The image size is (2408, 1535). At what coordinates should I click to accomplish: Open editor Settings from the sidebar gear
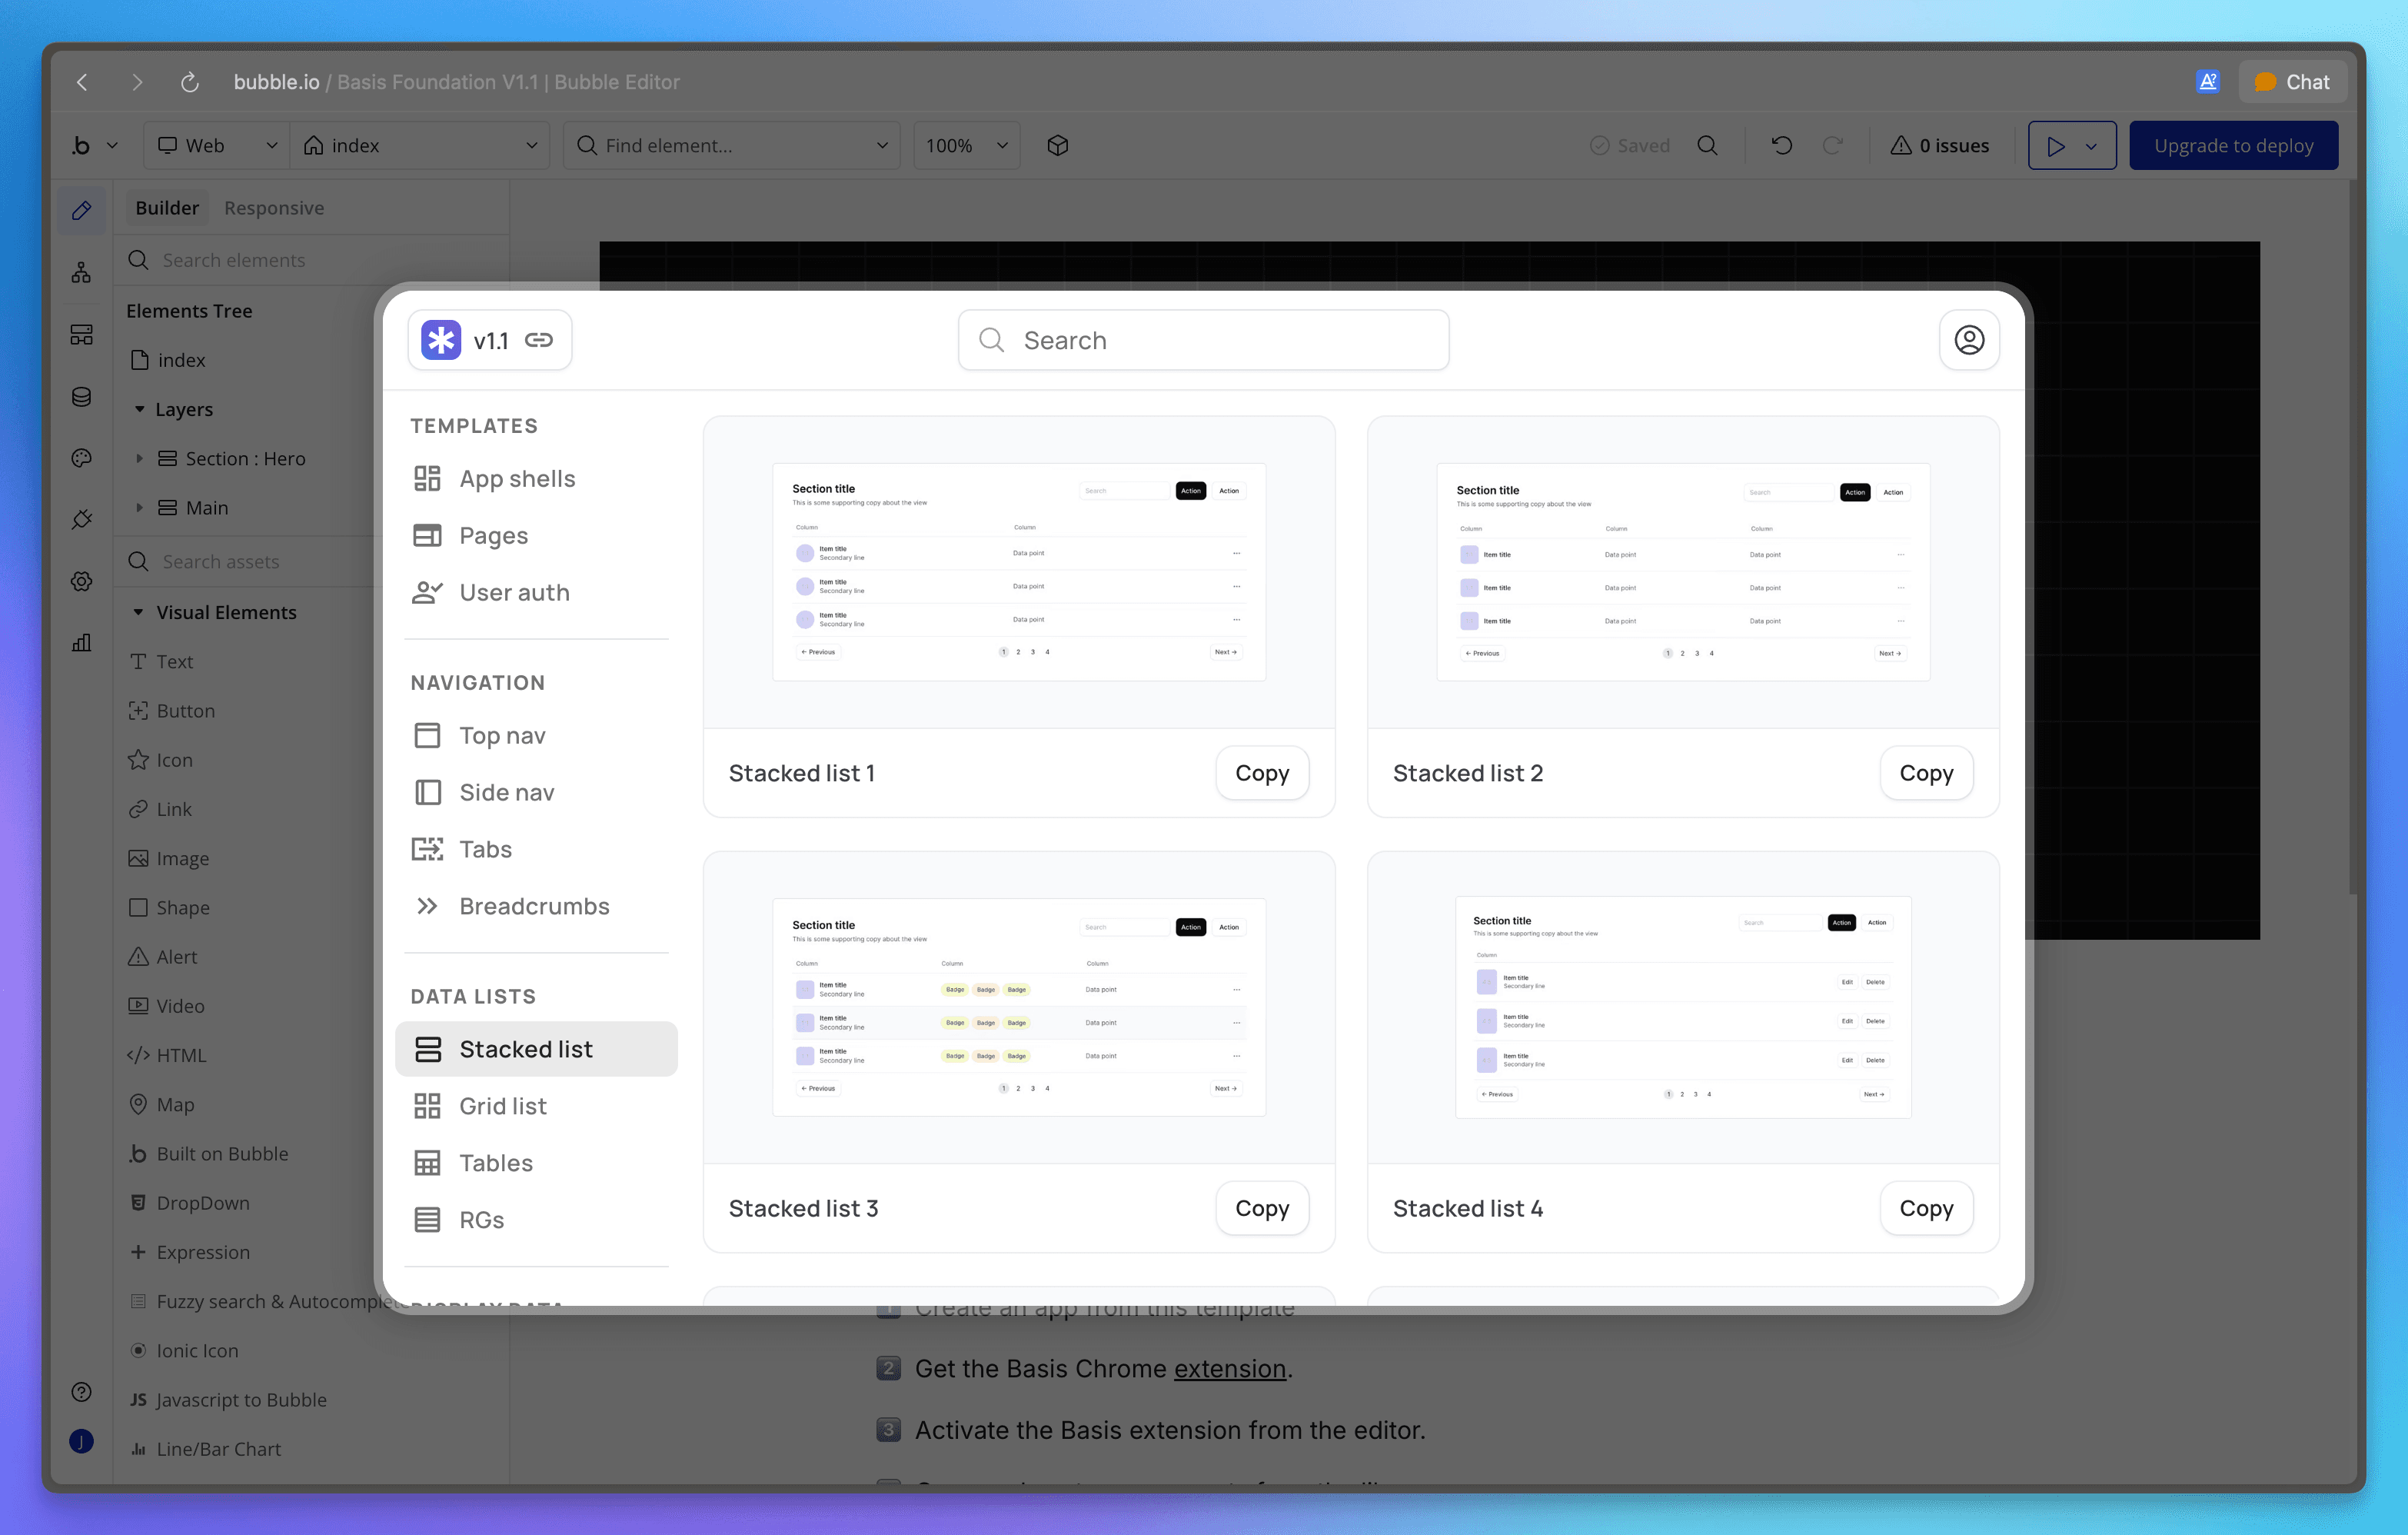tap(82, 581)
